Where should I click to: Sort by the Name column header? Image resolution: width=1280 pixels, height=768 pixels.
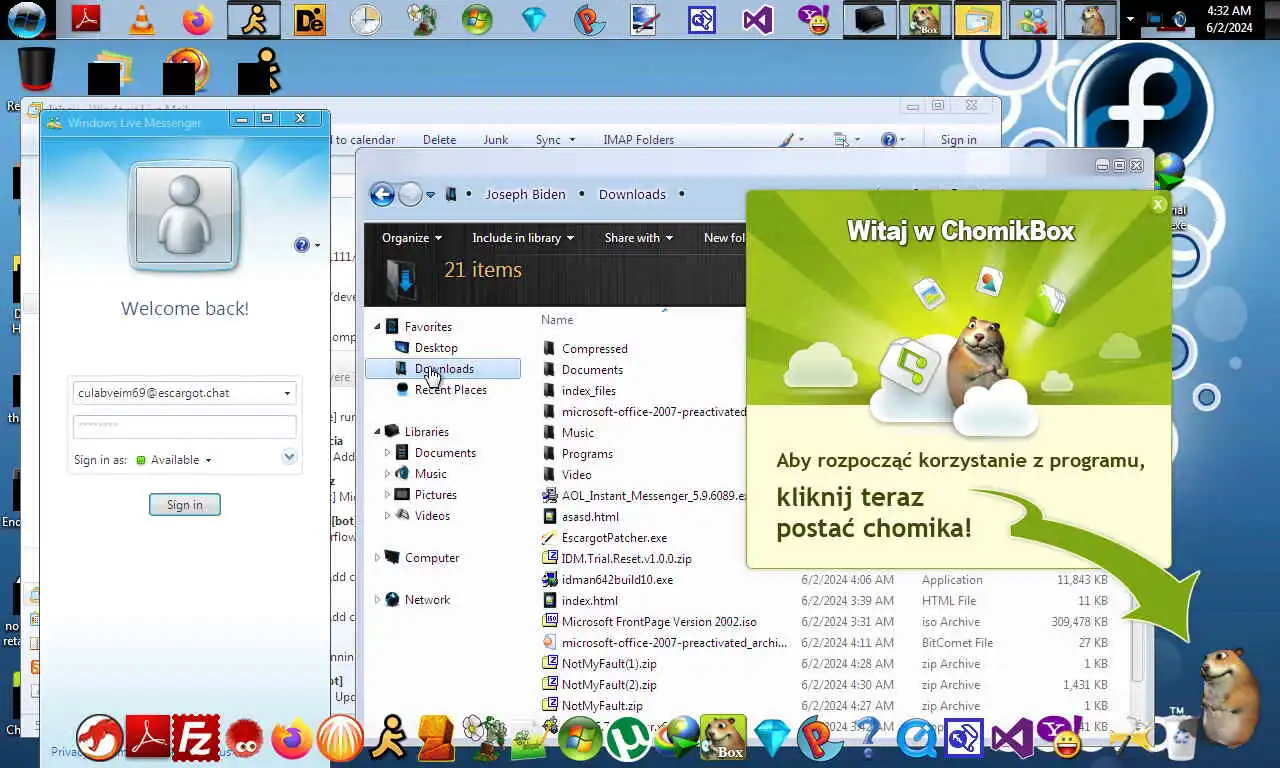click(x=557, y=320)
